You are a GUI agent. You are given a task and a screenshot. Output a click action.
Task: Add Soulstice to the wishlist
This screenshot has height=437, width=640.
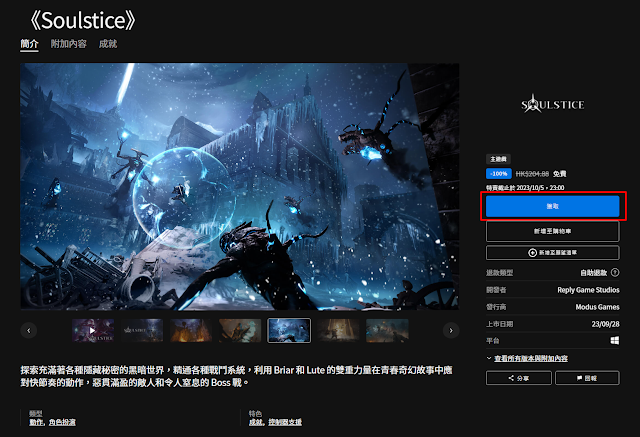click(552, 253)
